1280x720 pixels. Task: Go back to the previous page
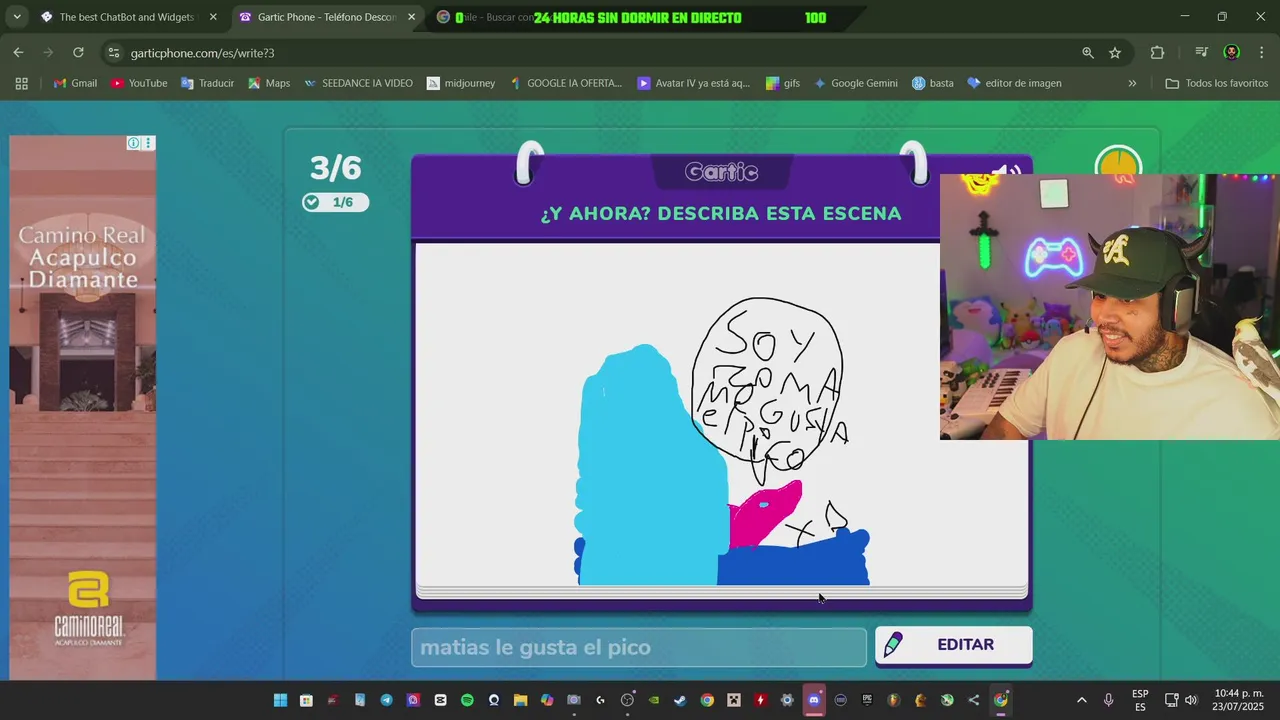coord(18,52)
